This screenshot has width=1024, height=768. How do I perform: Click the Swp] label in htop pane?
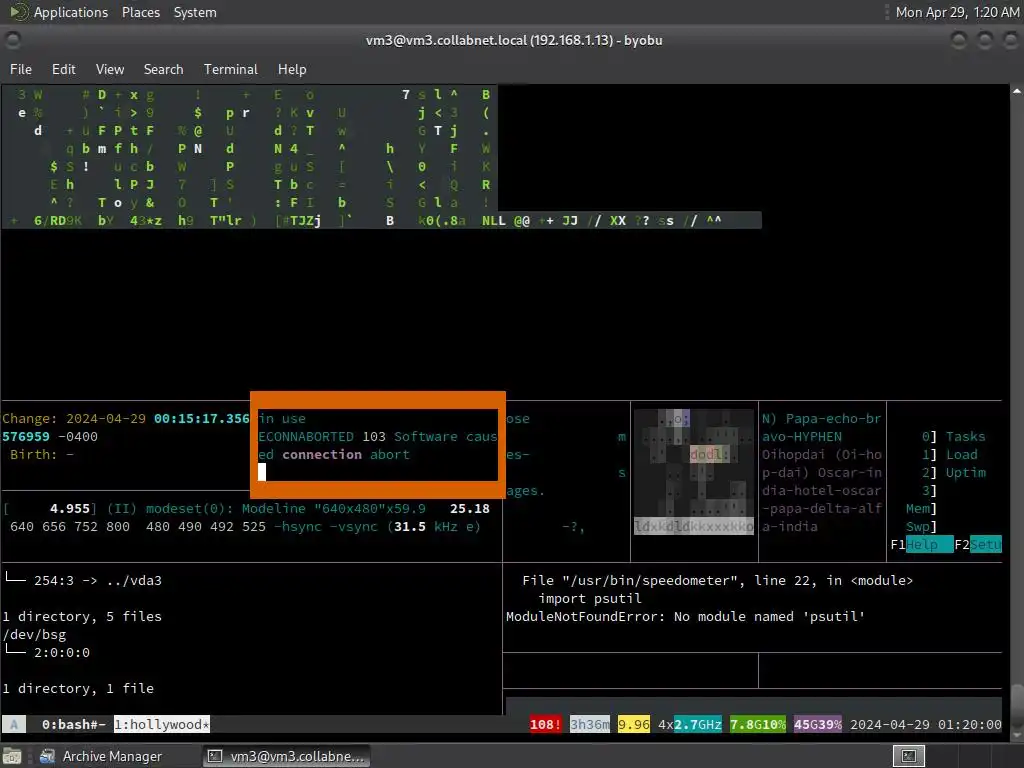coord(921,526)
